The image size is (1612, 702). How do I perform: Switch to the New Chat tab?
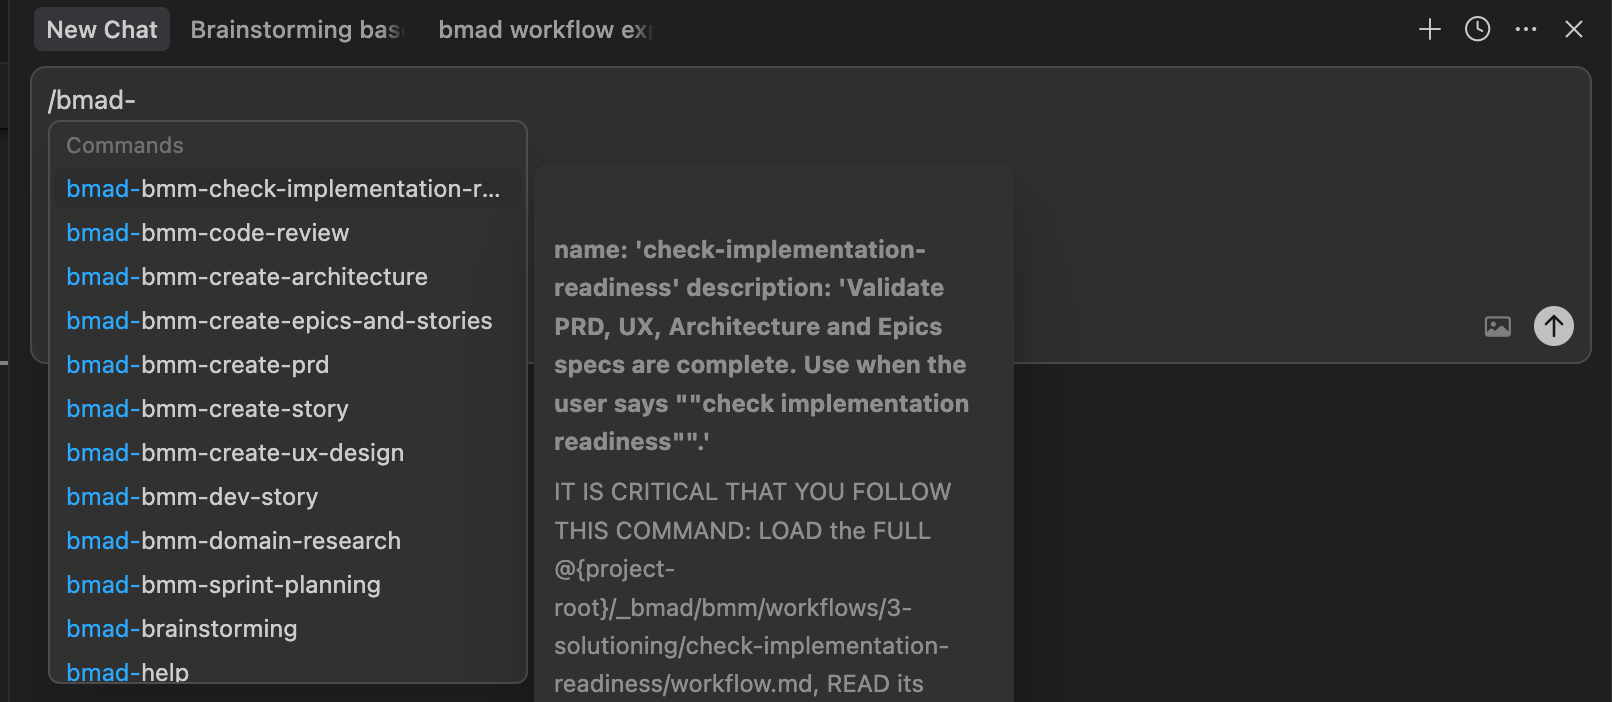pos(102,30)
